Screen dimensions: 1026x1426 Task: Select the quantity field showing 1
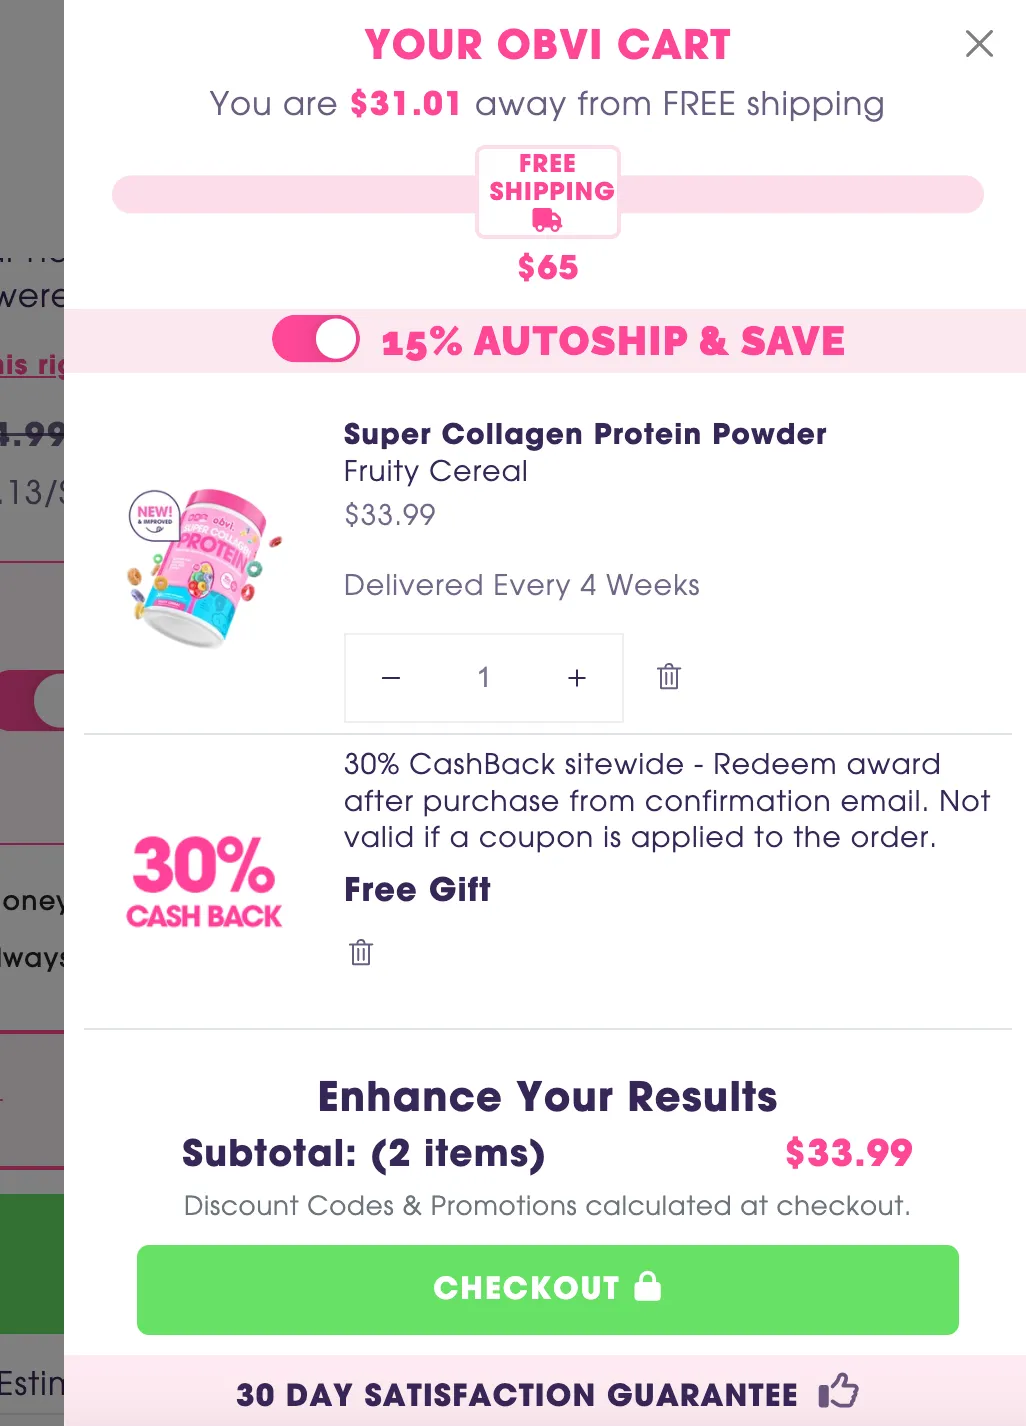point(483,677)
